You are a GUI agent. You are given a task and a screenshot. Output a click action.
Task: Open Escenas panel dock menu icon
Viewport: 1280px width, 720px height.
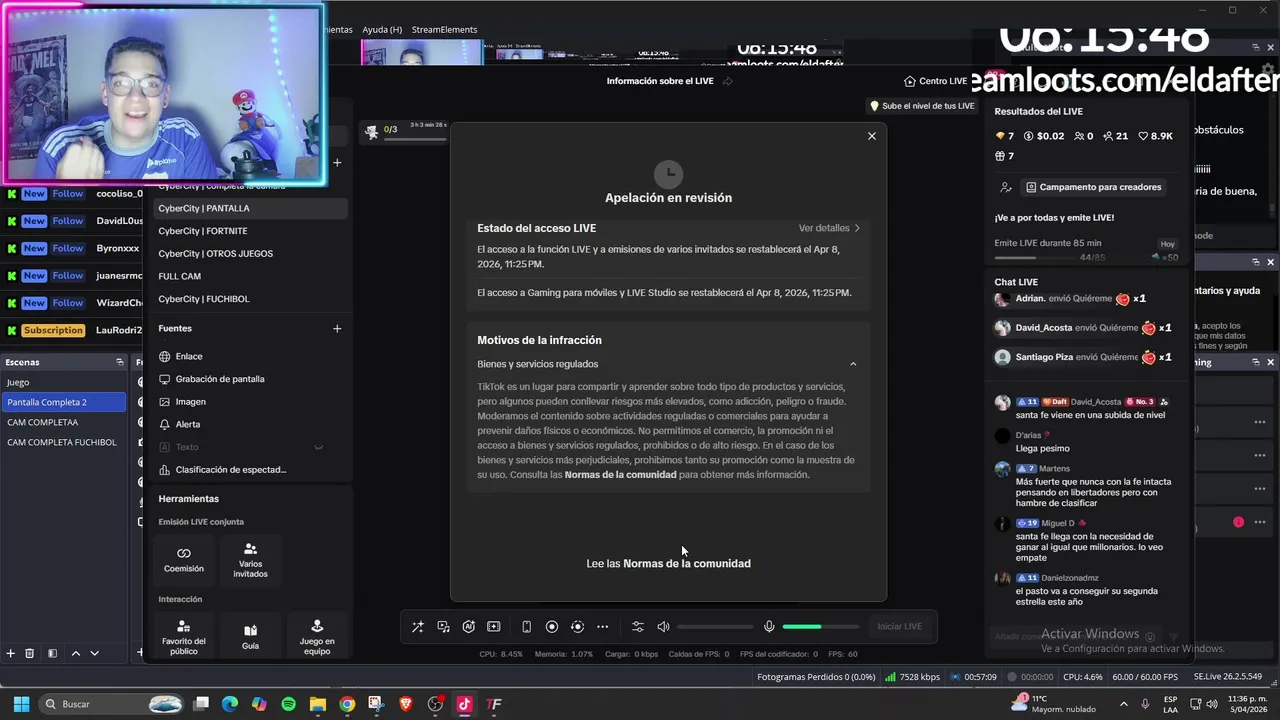[x=119, y=362]
